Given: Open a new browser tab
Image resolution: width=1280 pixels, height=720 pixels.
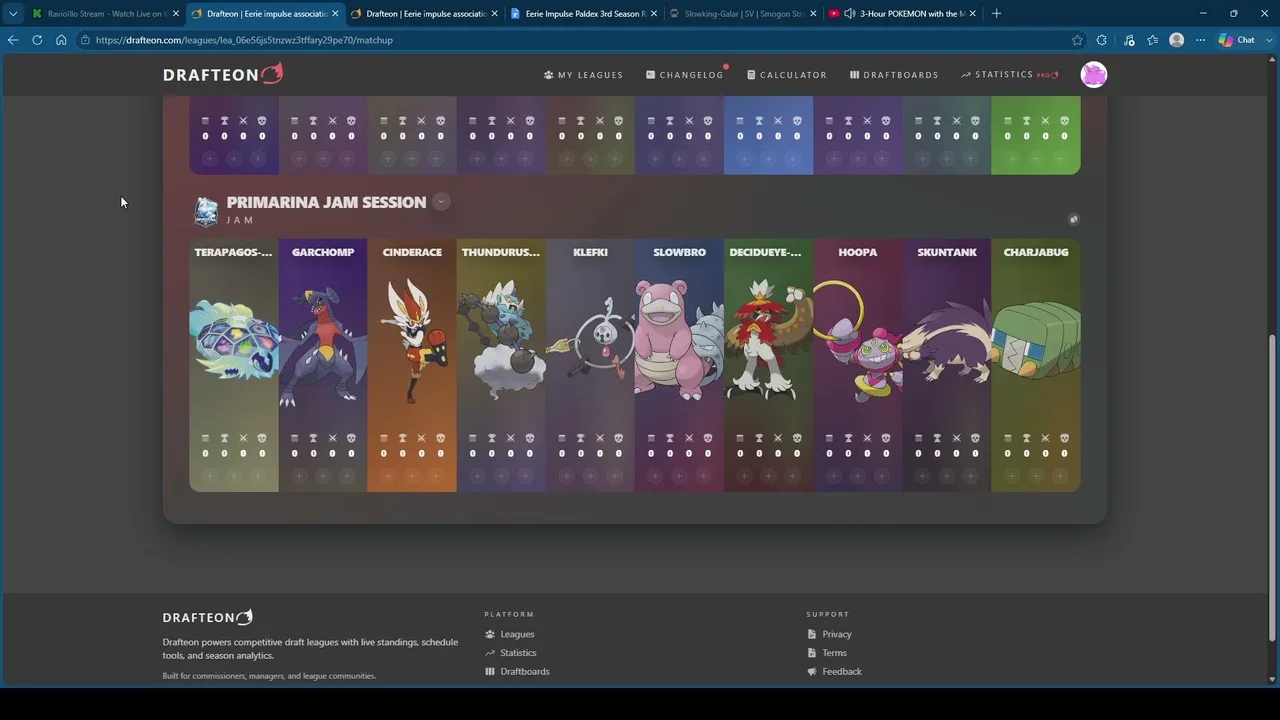Looking at the screenshot, I should coord(996,13).
